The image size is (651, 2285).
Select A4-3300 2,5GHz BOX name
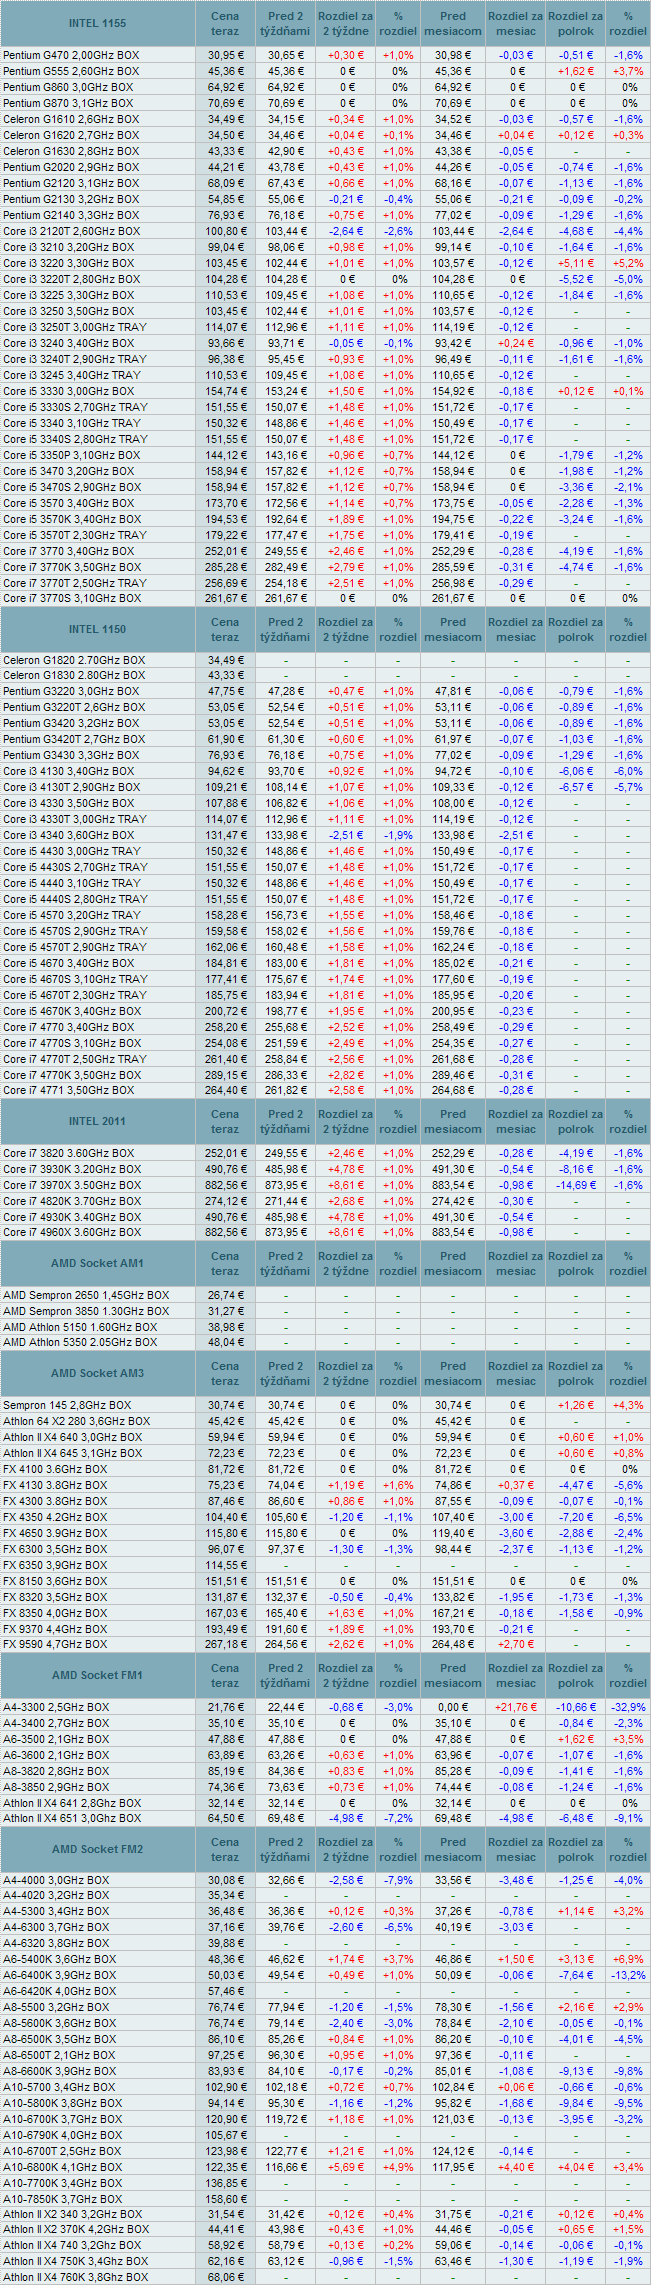(x=56, y=1707)
